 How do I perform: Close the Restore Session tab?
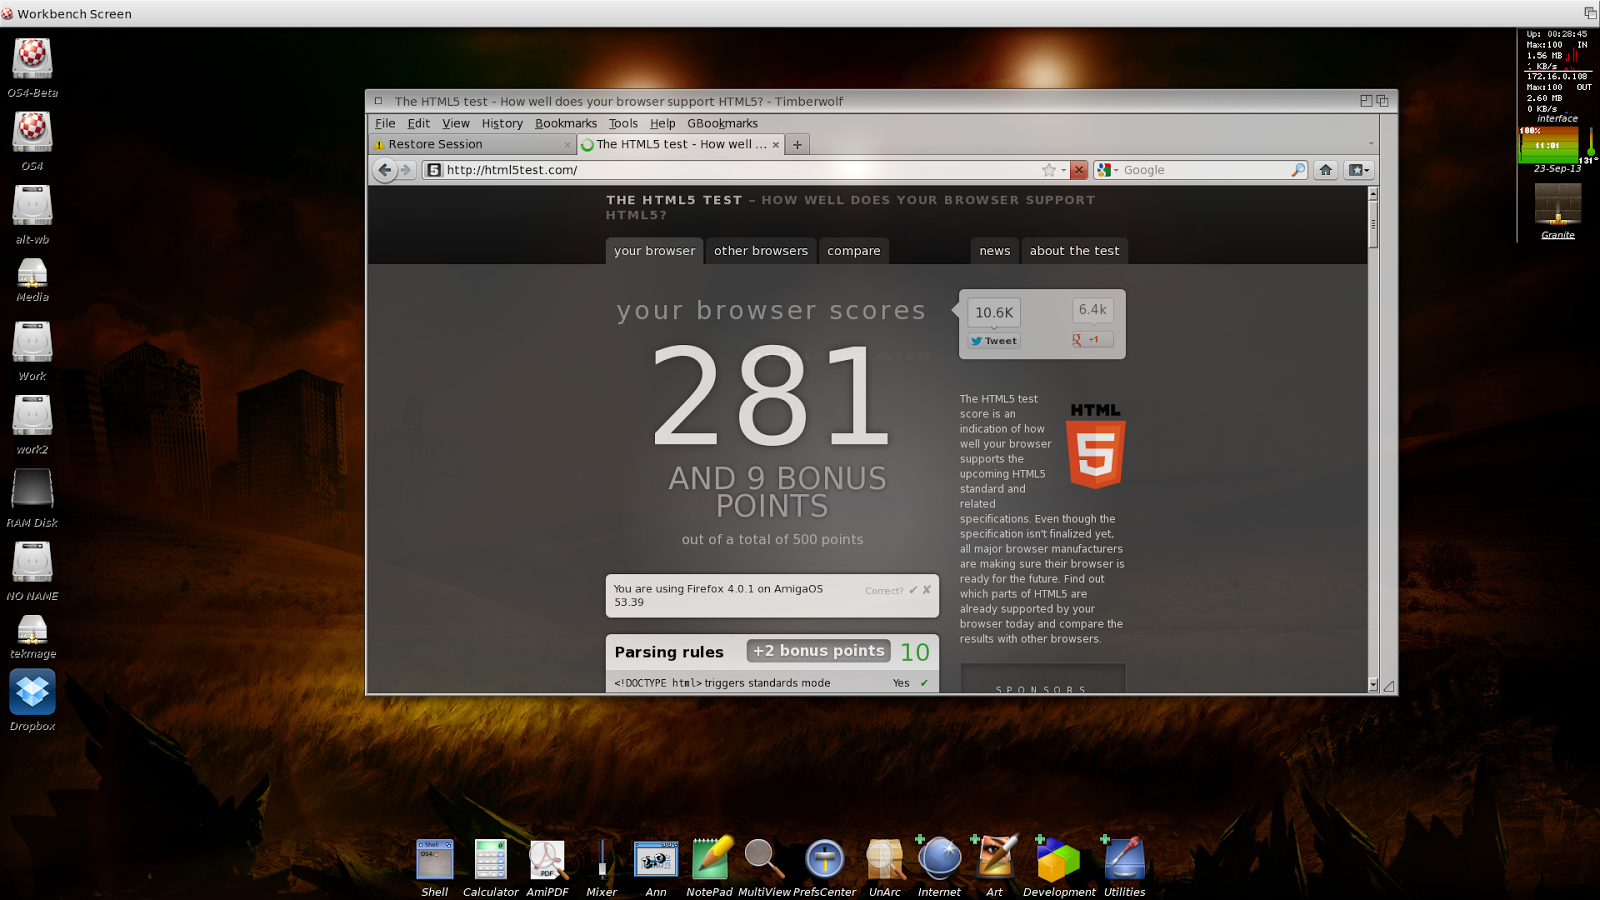click(567, 145)
